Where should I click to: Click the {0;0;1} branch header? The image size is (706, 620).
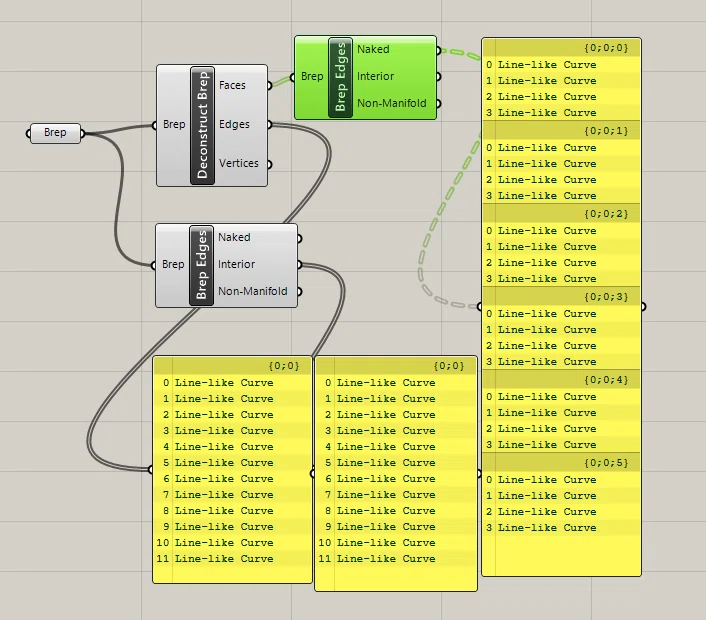pyautogui.click(x=561, y=131)
